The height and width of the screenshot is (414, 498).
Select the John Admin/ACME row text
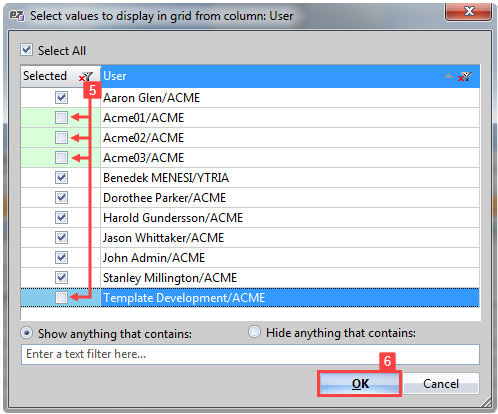click(154, 258)
